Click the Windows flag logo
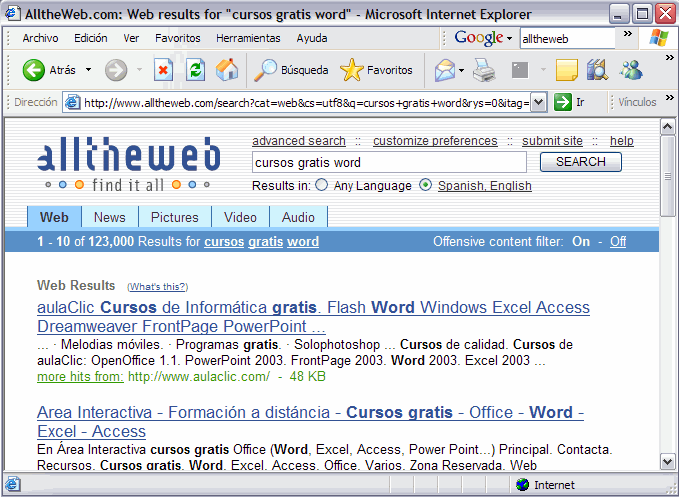679x497 pixels. (659, 38)
